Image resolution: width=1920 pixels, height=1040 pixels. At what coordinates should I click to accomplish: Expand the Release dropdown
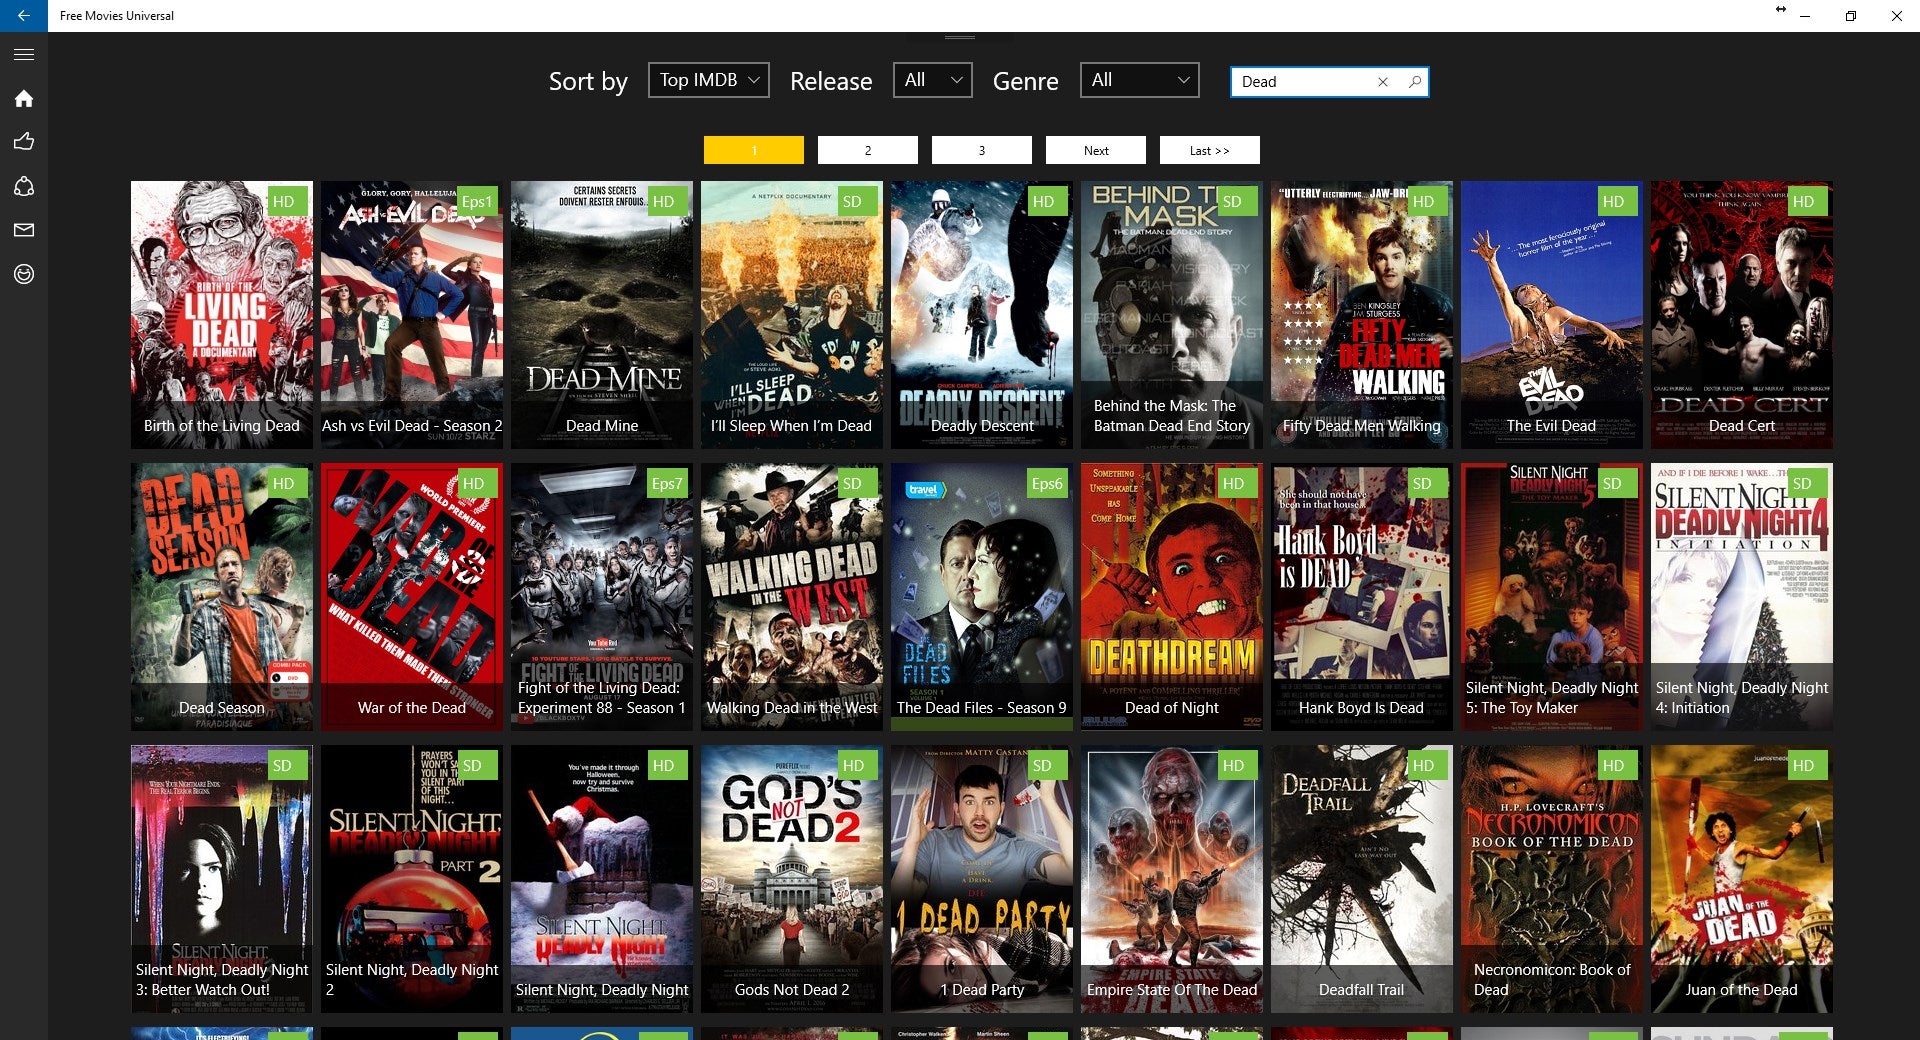click(x=933, y=80)
